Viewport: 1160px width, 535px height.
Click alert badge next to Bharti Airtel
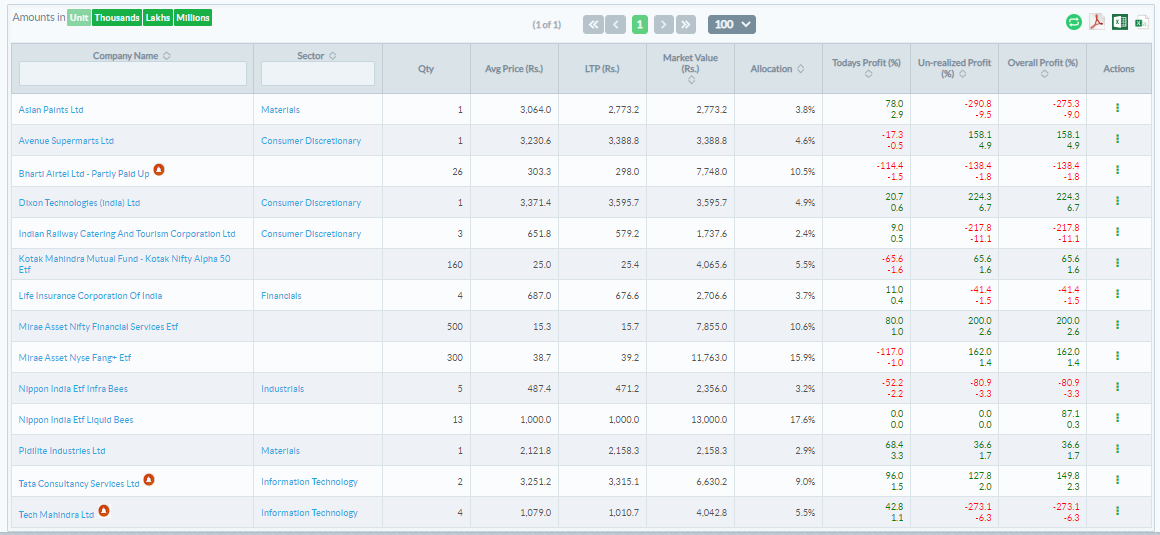pyautogui.click(x=158, y=169)
